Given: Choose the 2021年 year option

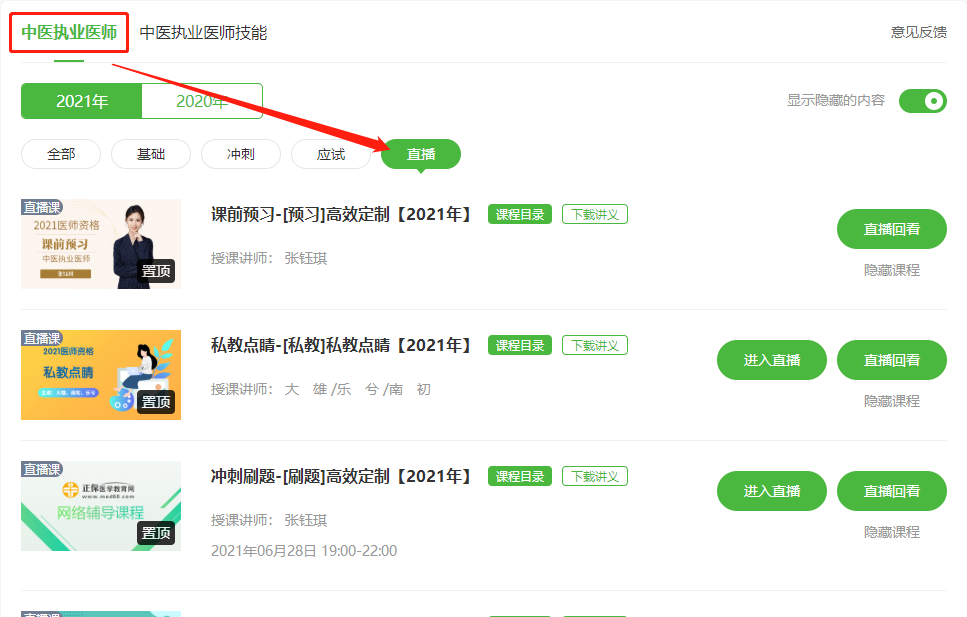Looking at the screenshot, I should click(81, 101).
